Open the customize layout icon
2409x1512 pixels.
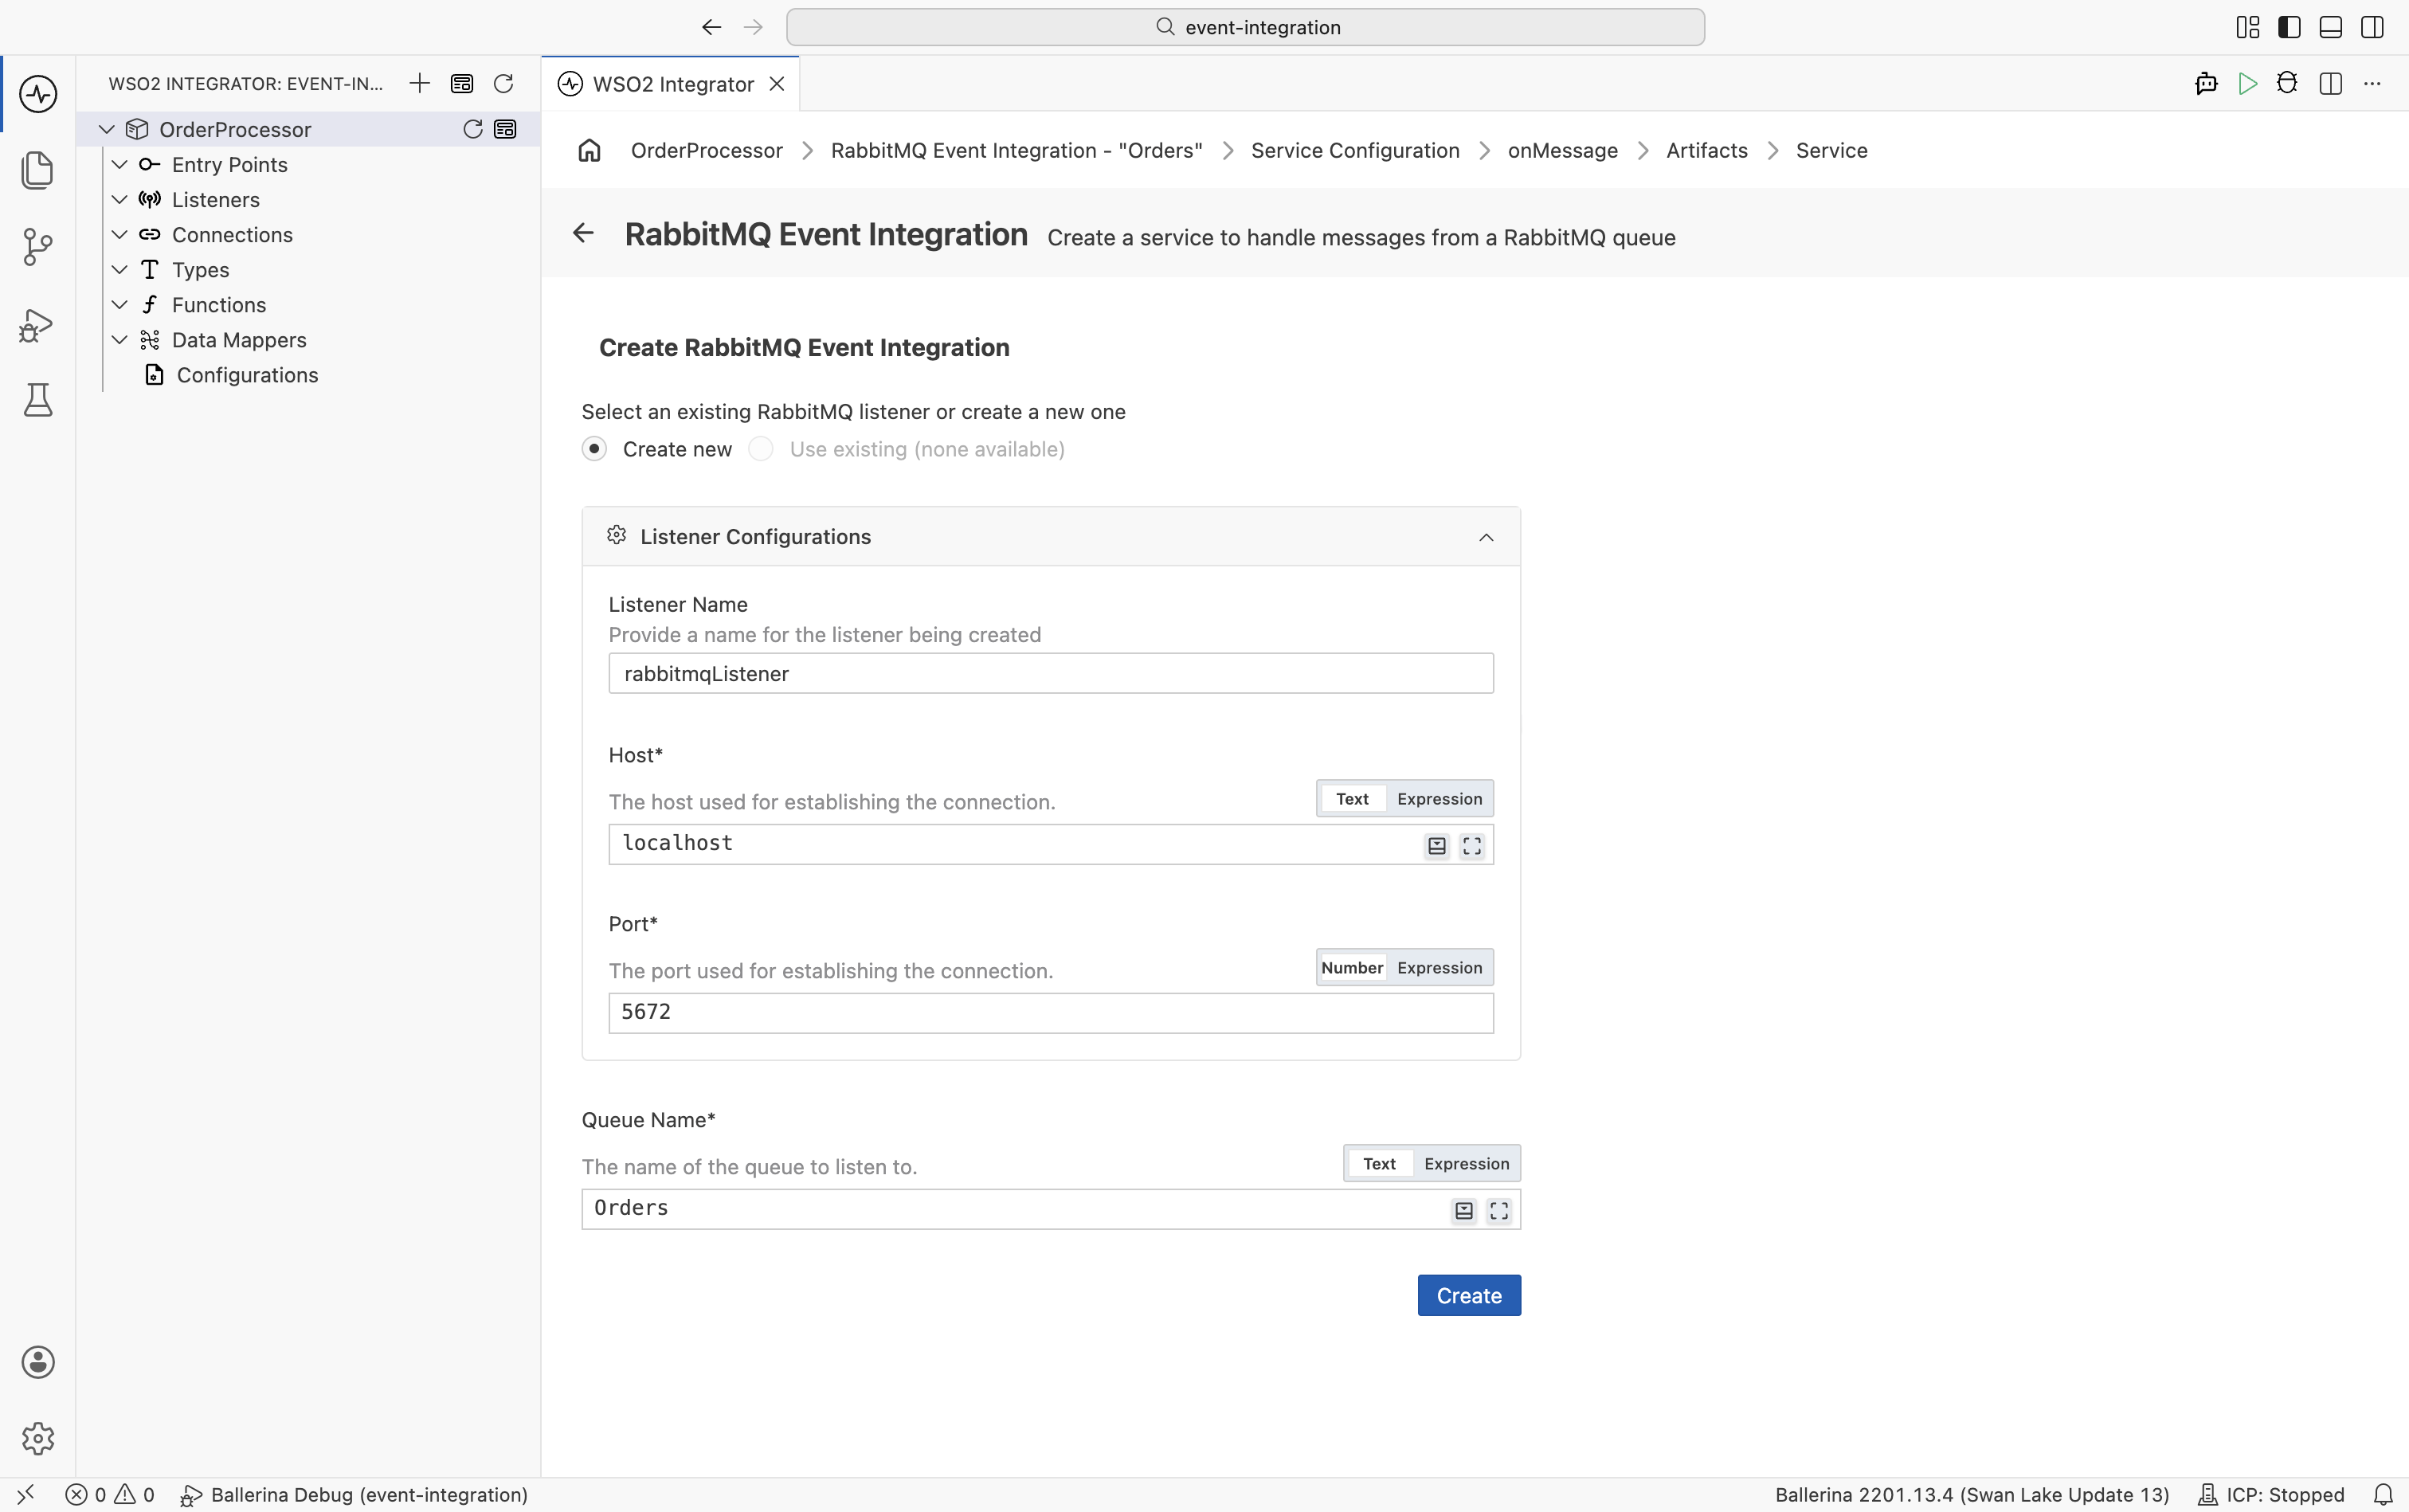click(x=2248, y=27)
